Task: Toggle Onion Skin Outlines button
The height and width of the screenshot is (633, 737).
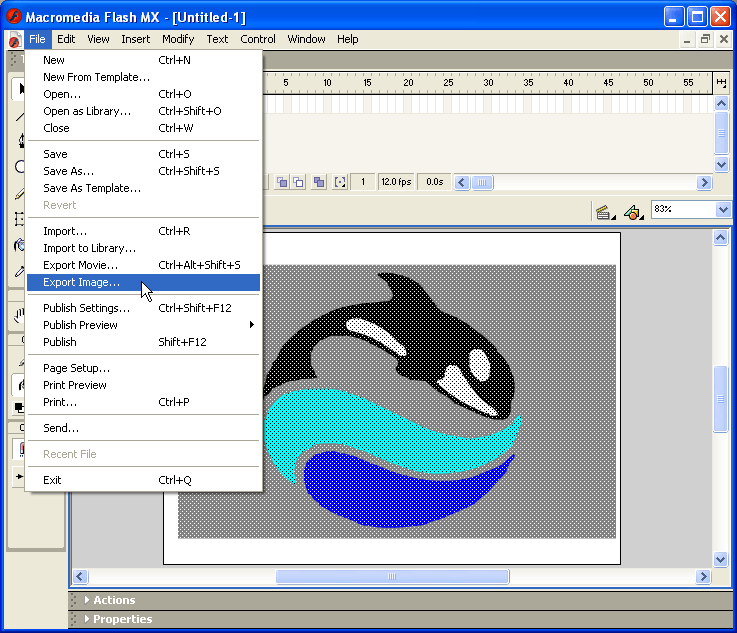Action: (298, 182)
